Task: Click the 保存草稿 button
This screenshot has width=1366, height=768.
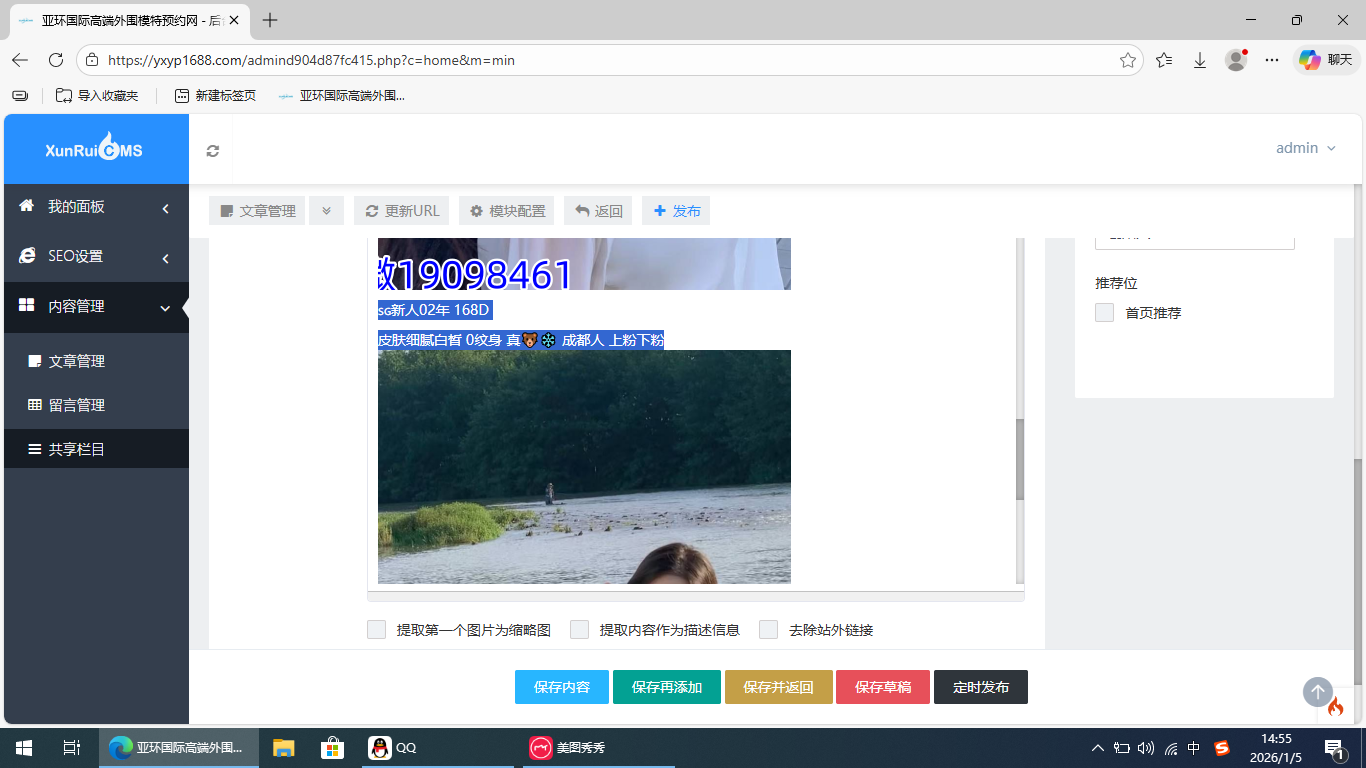Action: [882, 687]
